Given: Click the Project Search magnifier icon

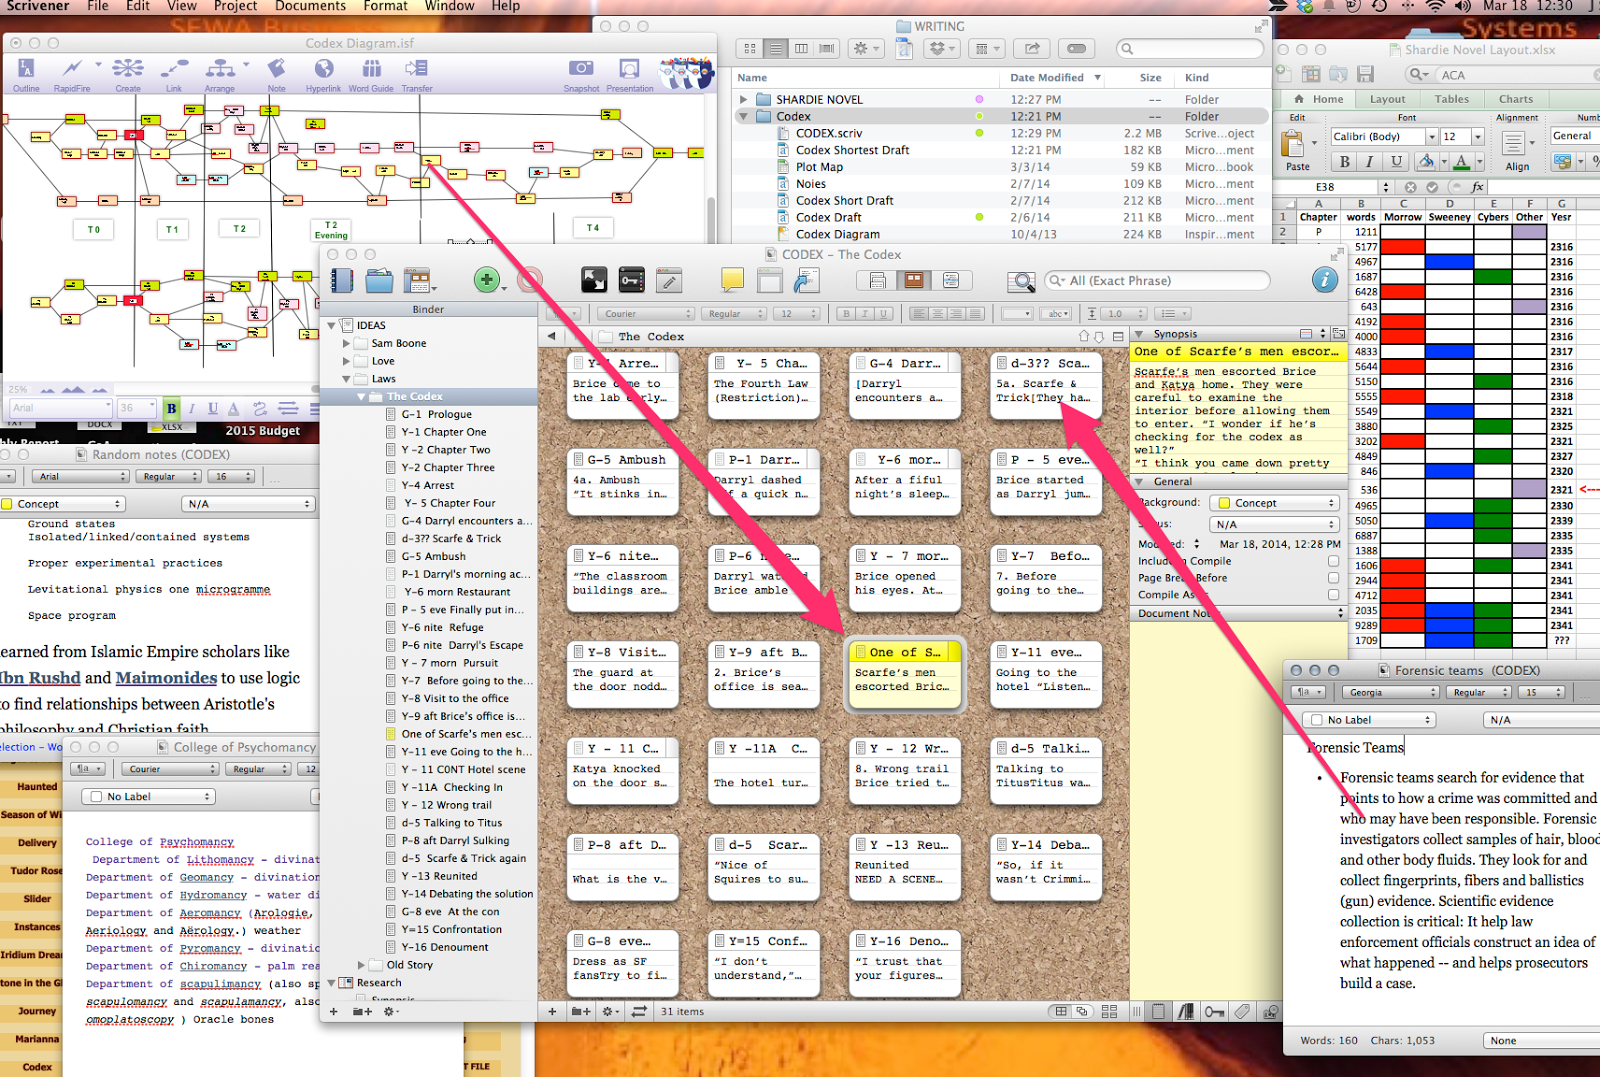Looking at the screenshot, I should (1020, 282).
